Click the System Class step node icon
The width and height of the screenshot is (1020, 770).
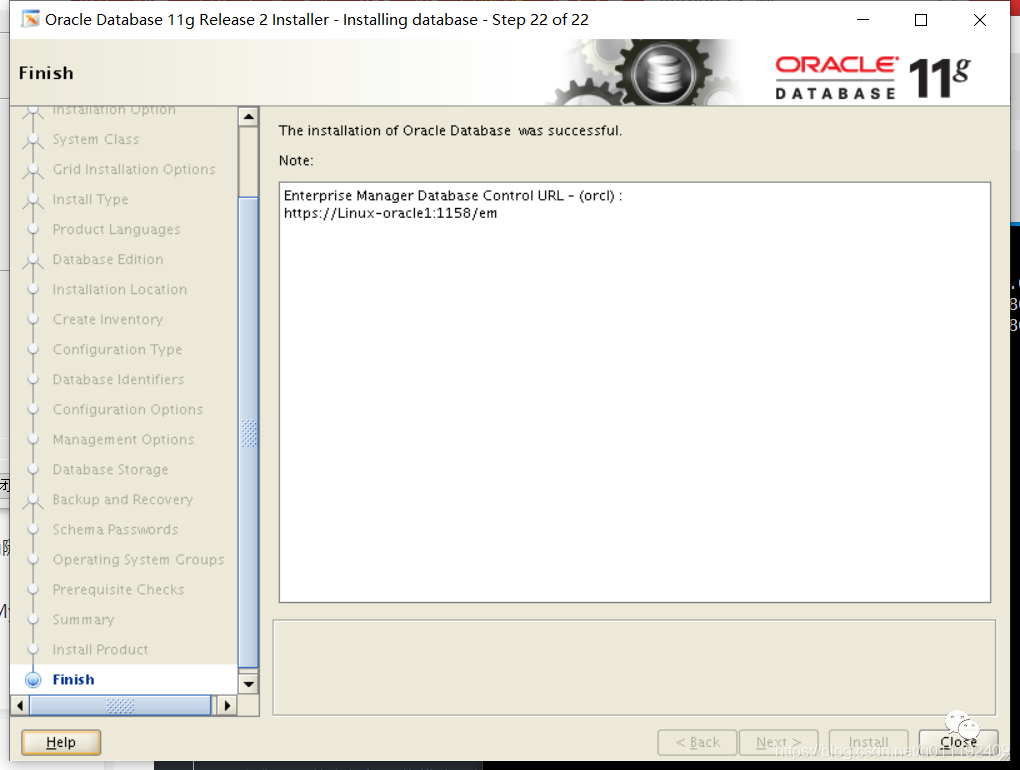click(x=33, y=140)
